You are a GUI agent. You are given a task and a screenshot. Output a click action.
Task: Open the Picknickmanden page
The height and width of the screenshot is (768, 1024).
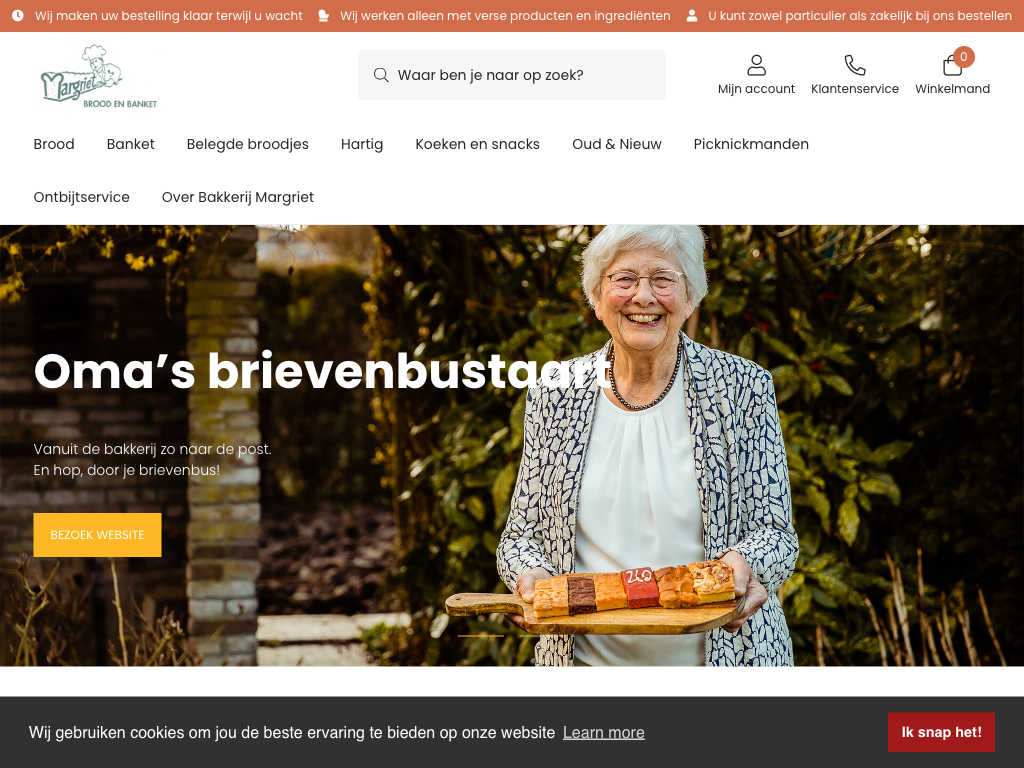(x=751, y=144)
